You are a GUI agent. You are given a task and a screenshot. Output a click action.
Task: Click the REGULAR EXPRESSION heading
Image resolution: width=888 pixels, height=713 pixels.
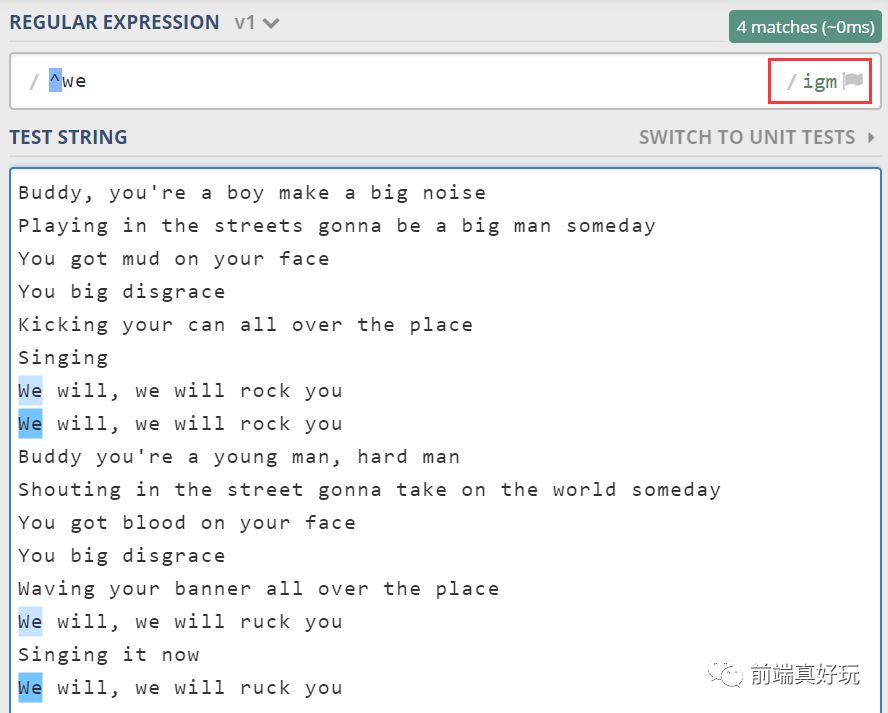point(114,23)
